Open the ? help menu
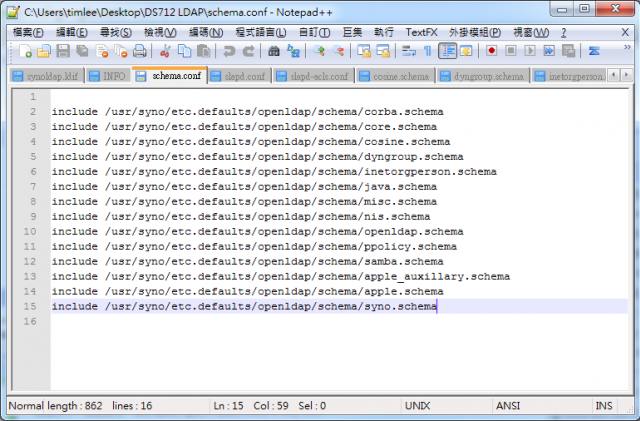This screenshot has height=421, width=640. (x=564, y=32)
